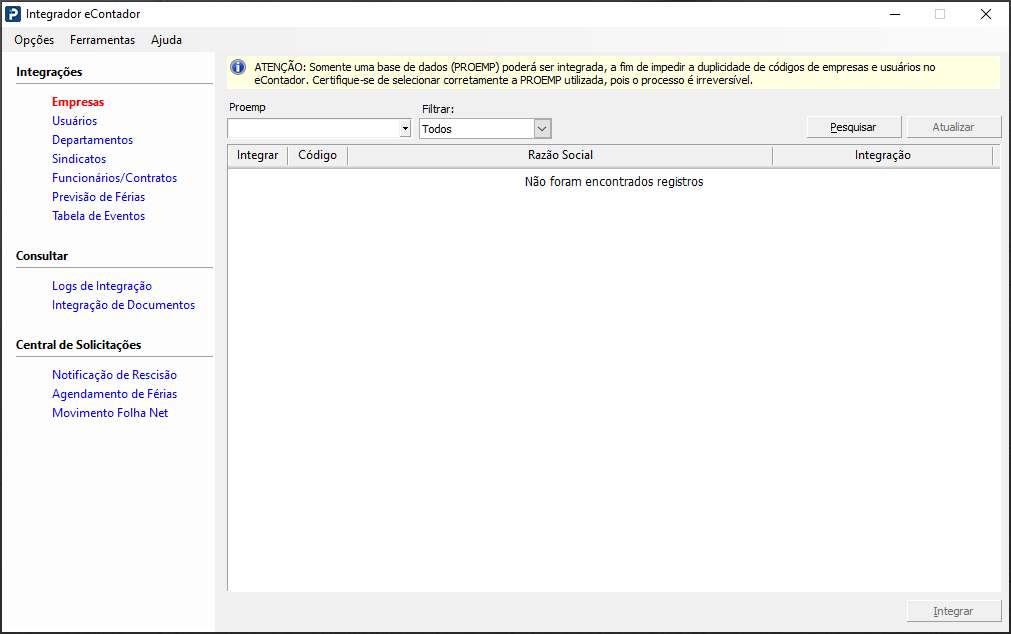
Task: Select Empresas in the Integrações list
Action: click(78, 102)
